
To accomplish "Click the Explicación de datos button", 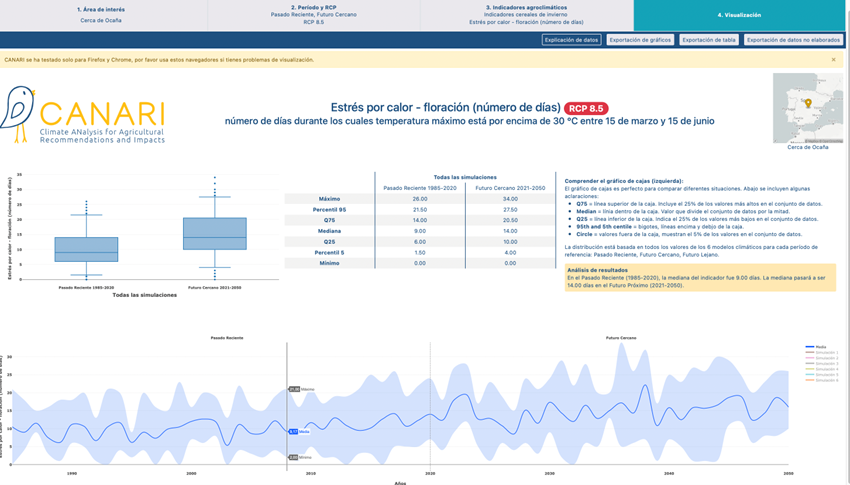I will (571, 40).
